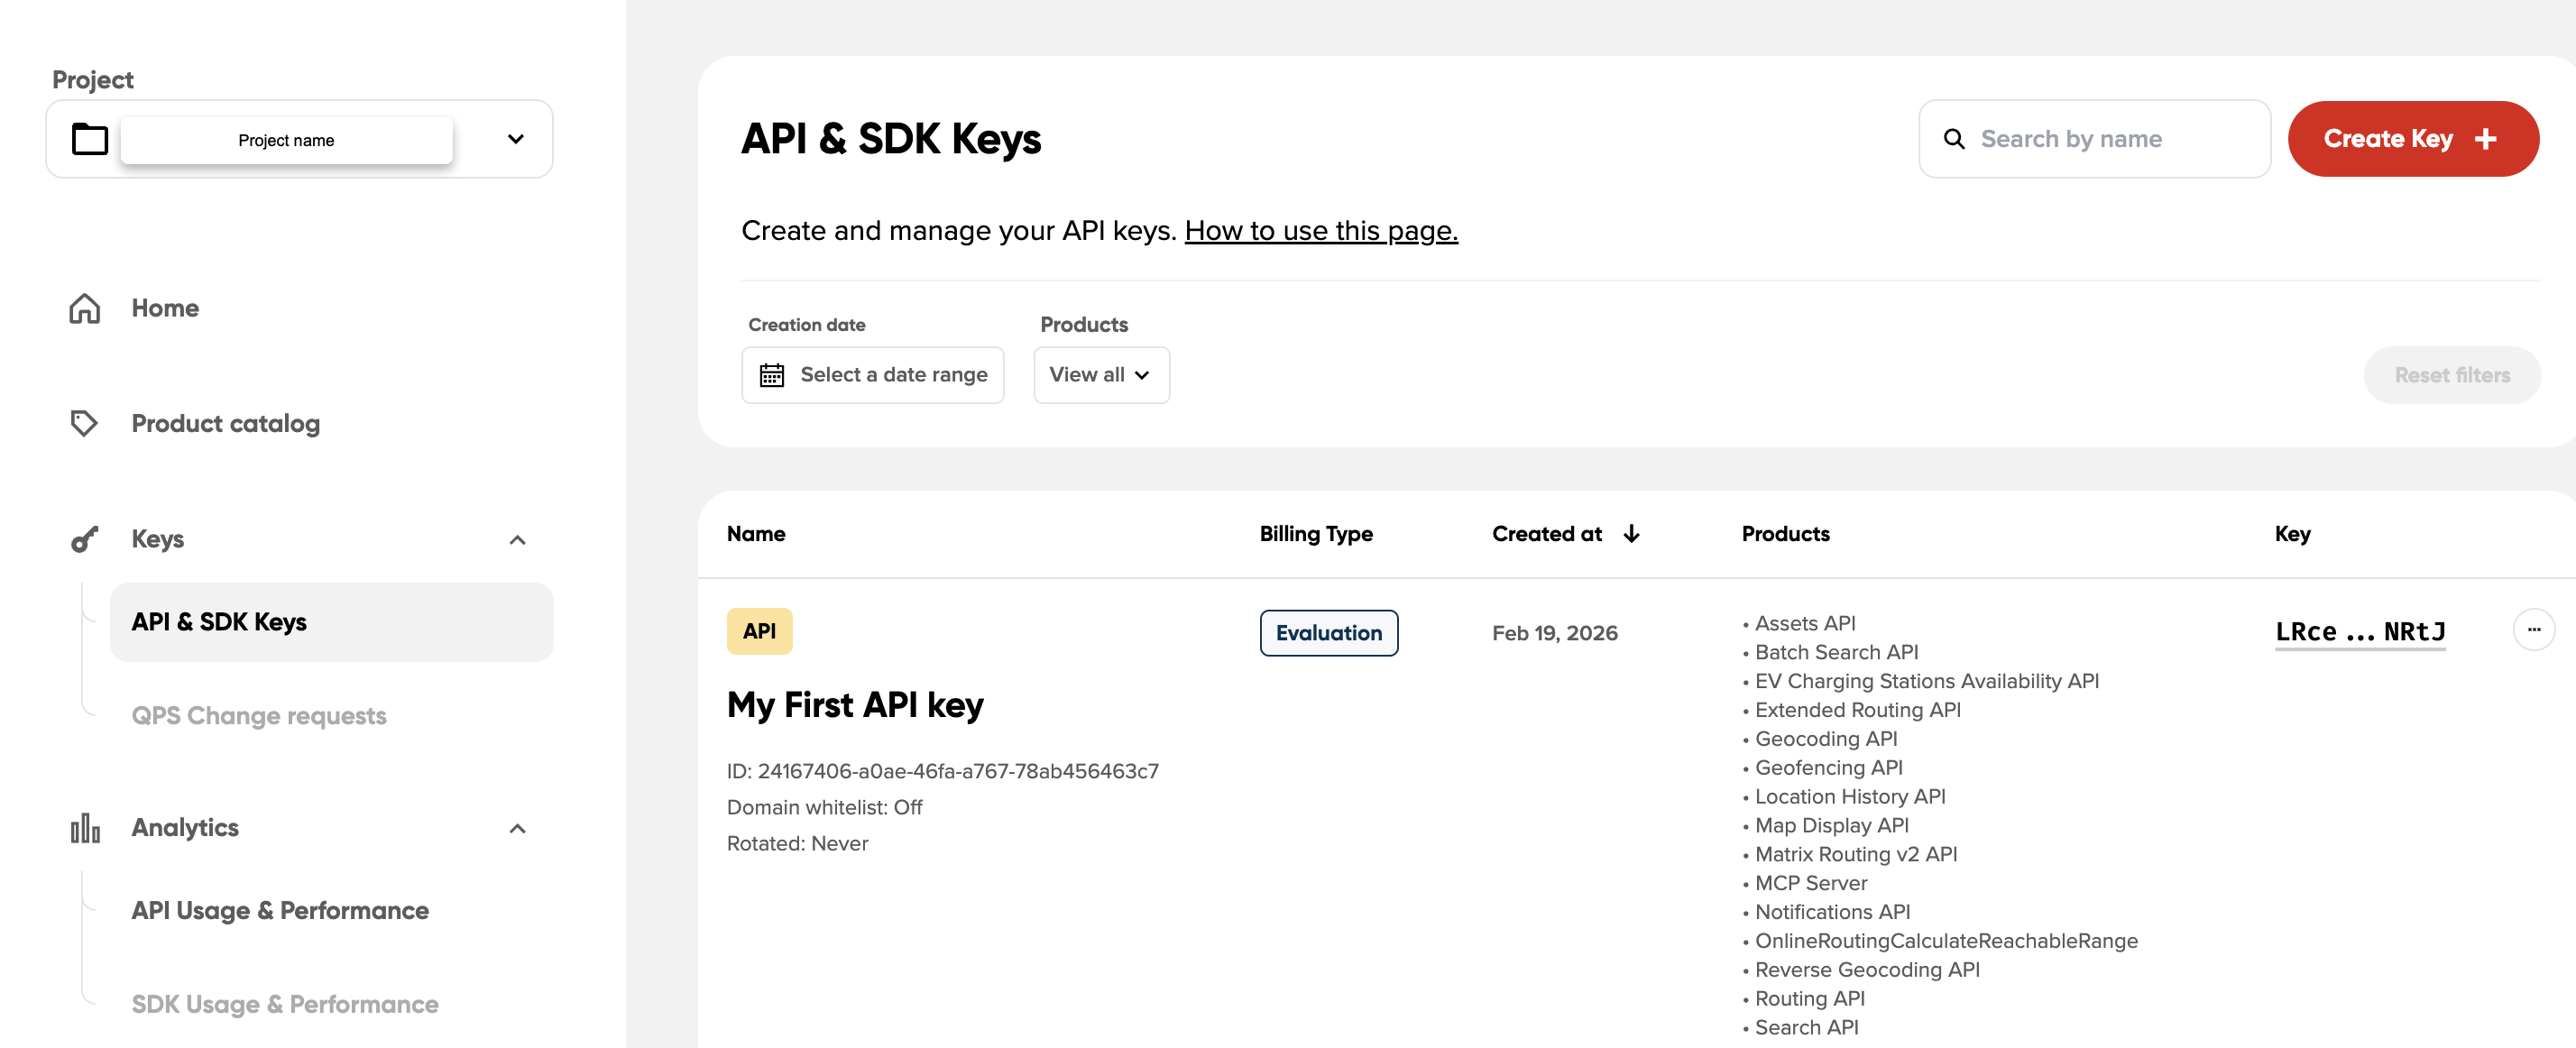Open the Project name dropdown chevron
The width and height of the screenshot is (2576, 1048).
(515, 139)
